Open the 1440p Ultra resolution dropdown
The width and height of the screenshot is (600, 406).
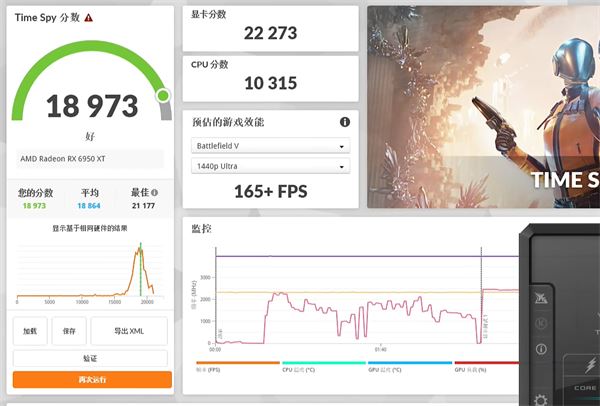tap(269, 165)
